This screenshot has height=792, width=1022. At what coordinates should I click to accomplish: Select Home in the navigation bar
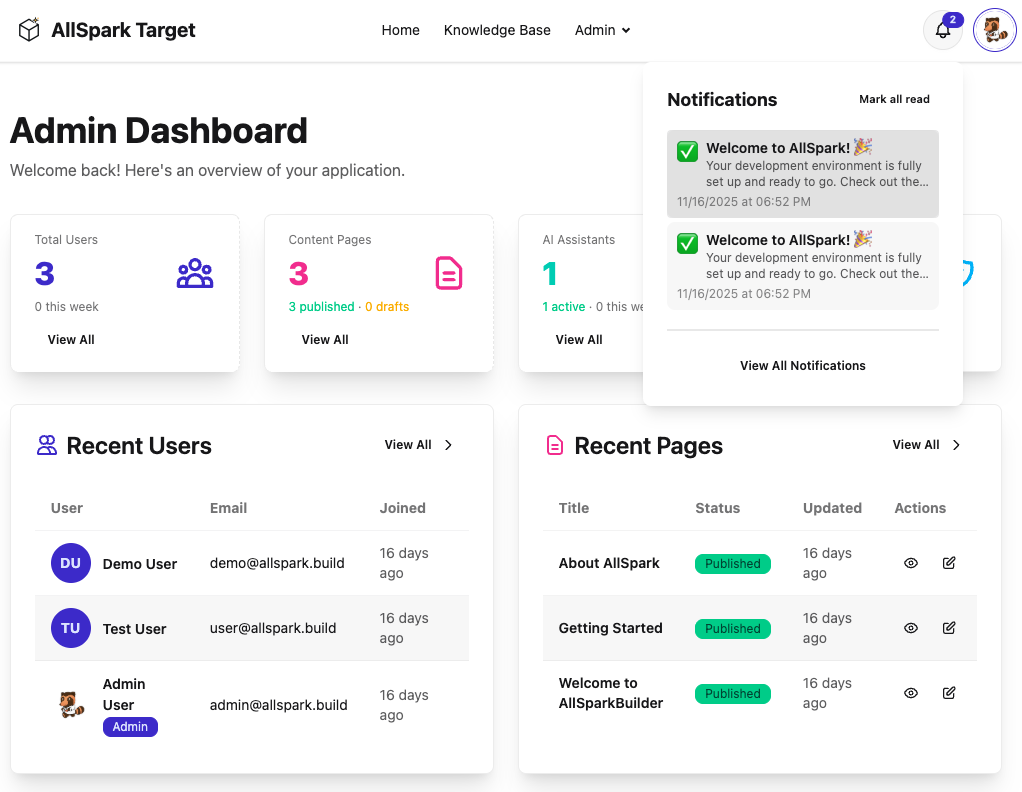tap(400, 30)
